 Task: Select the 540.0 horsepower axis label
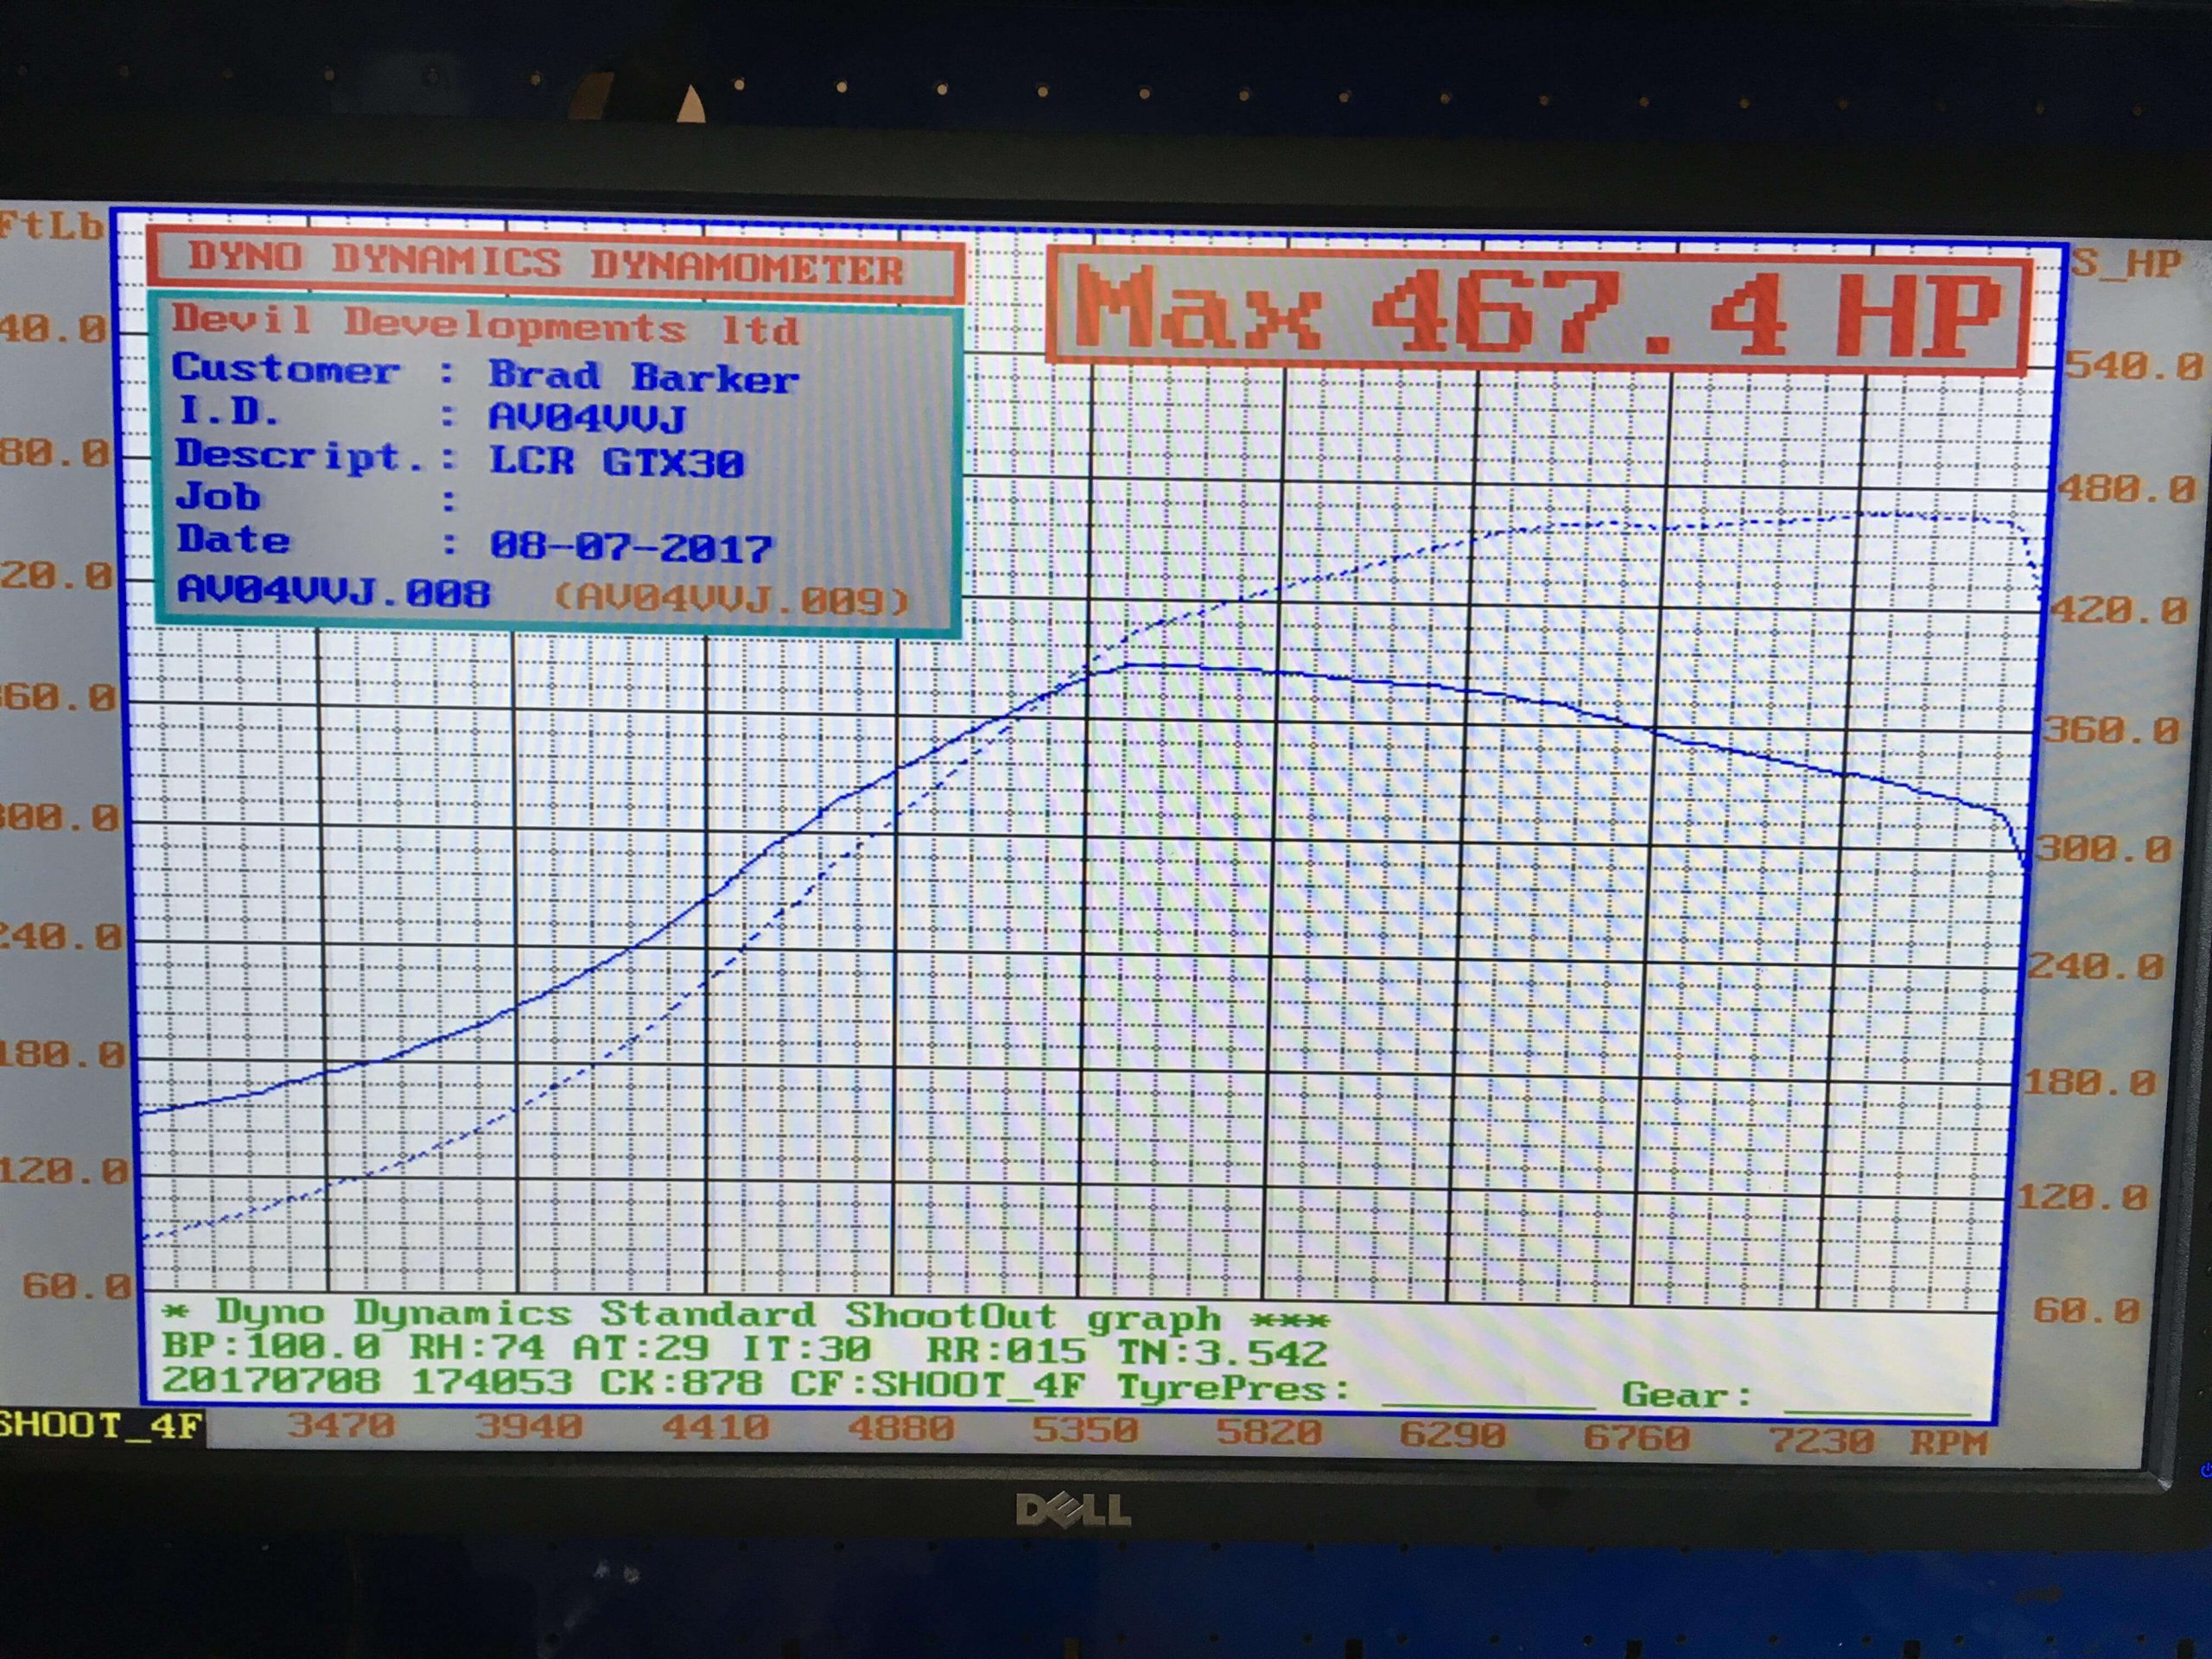[x=2133, y=365]
